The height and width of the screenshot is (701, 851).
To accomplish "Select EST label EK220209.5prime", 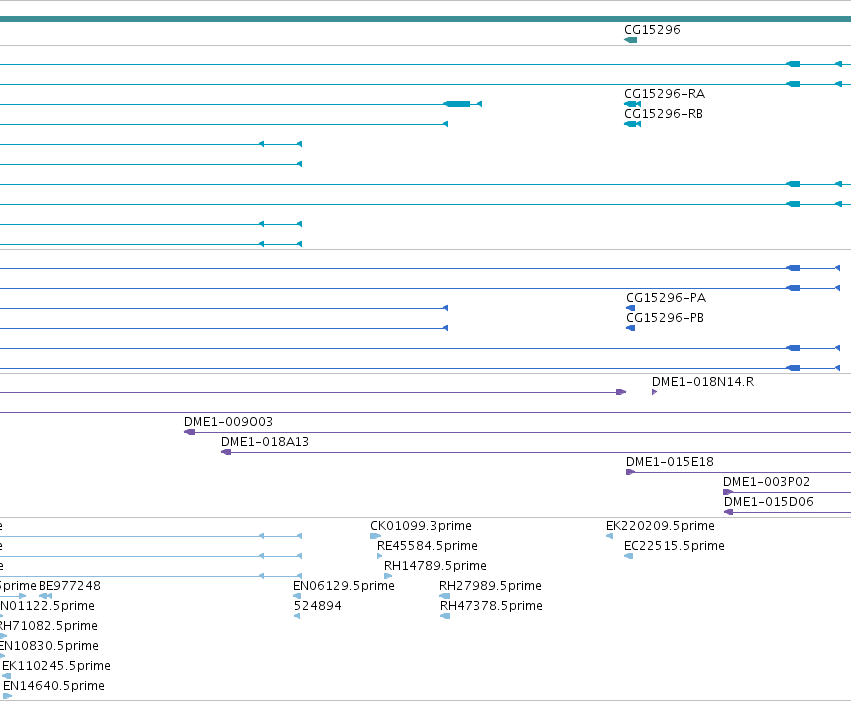I will pos(660,526).
